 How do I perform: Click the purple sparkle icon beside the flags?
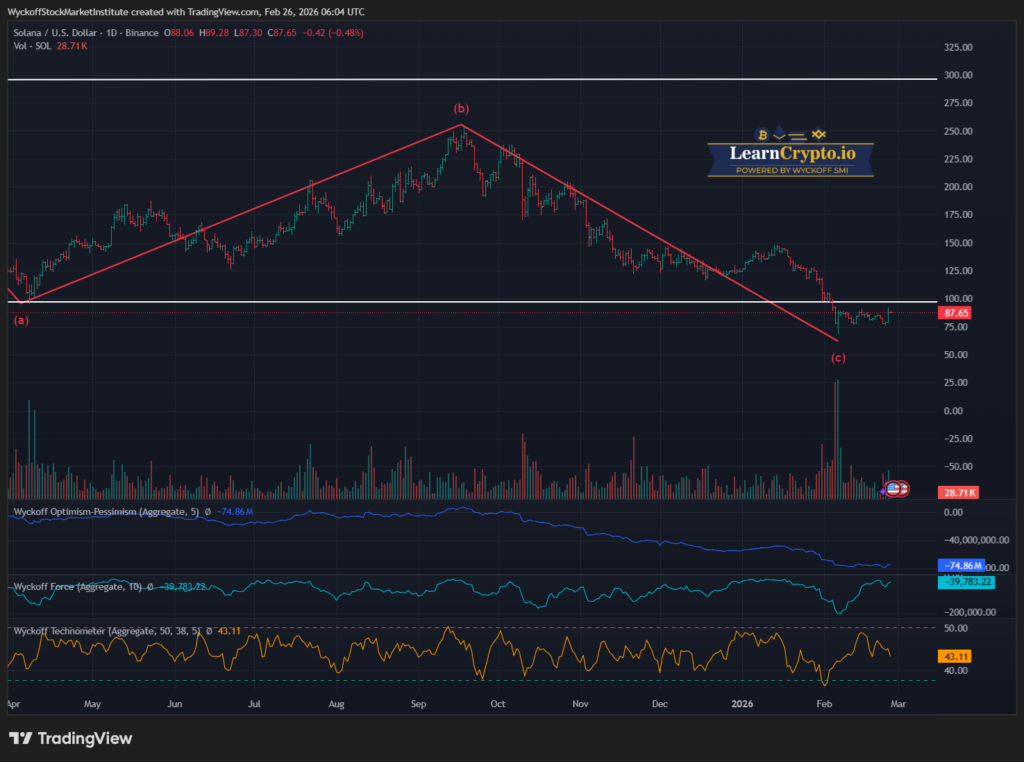881,490
